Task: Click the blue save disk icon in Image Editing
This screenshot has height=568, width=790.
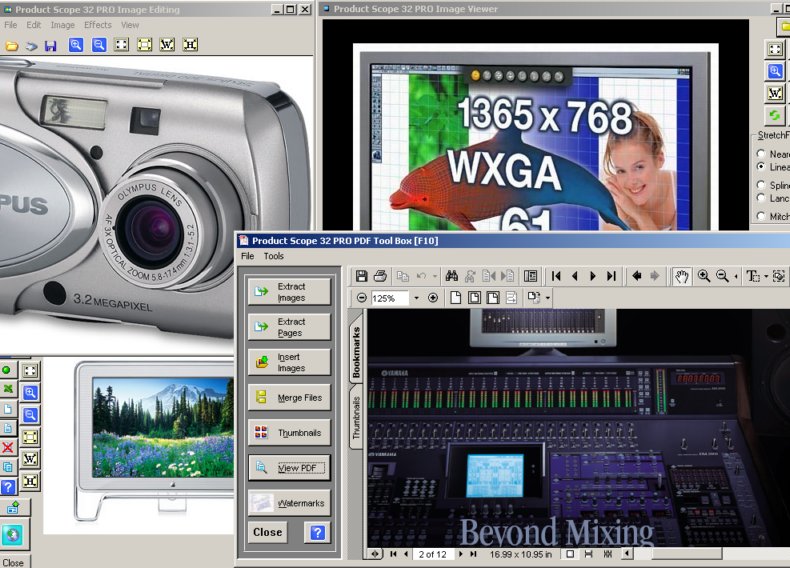Action: (50, 46)
